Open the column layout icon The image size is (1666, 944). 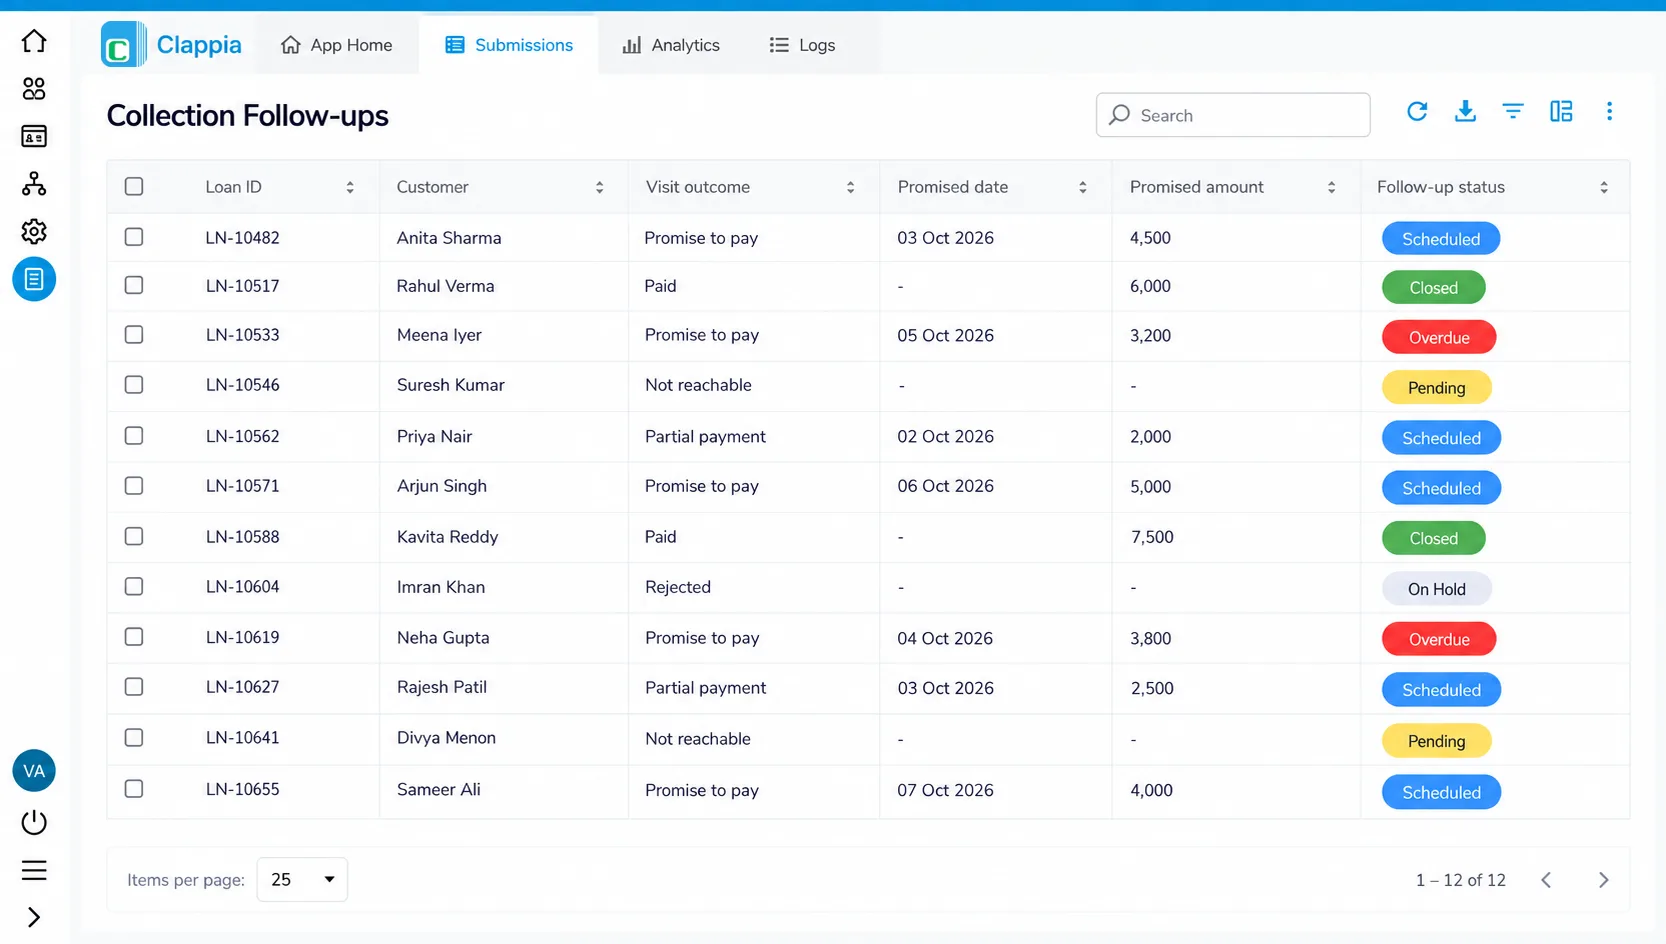pyautogui.click(x=1561, y=112)
